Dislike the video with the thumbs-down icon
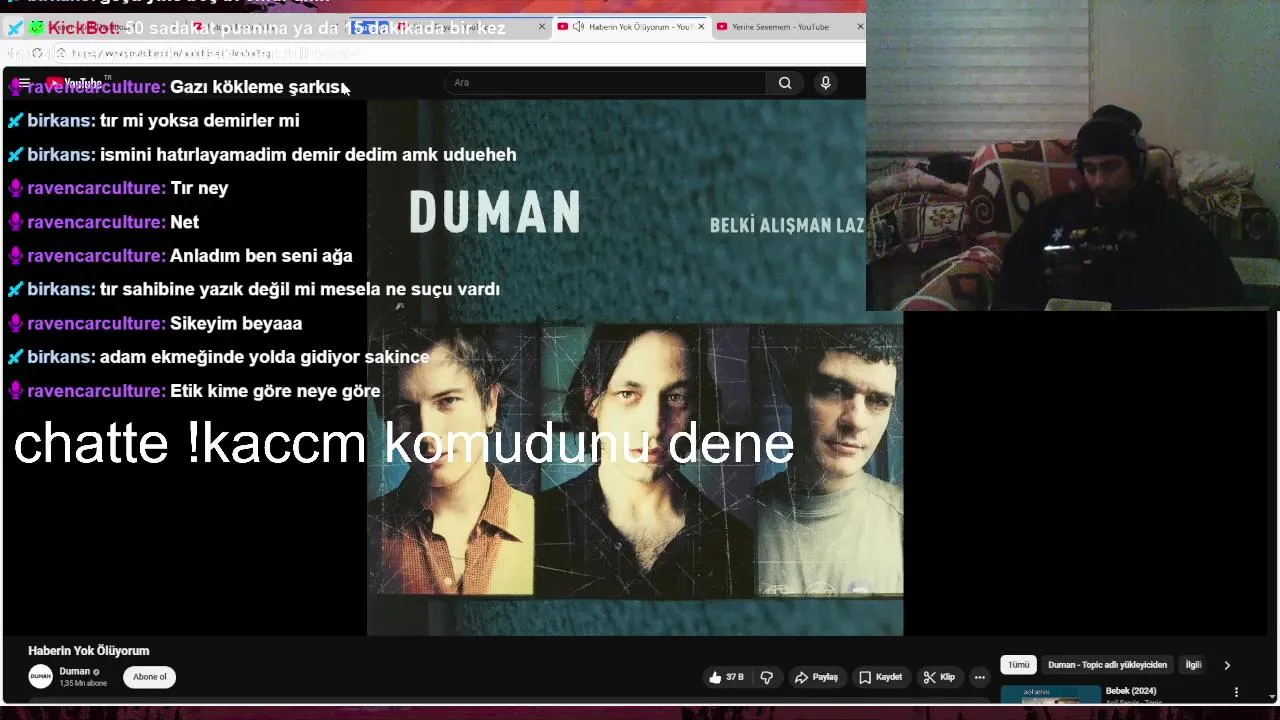1280x720 pixels. click(767, 677)
